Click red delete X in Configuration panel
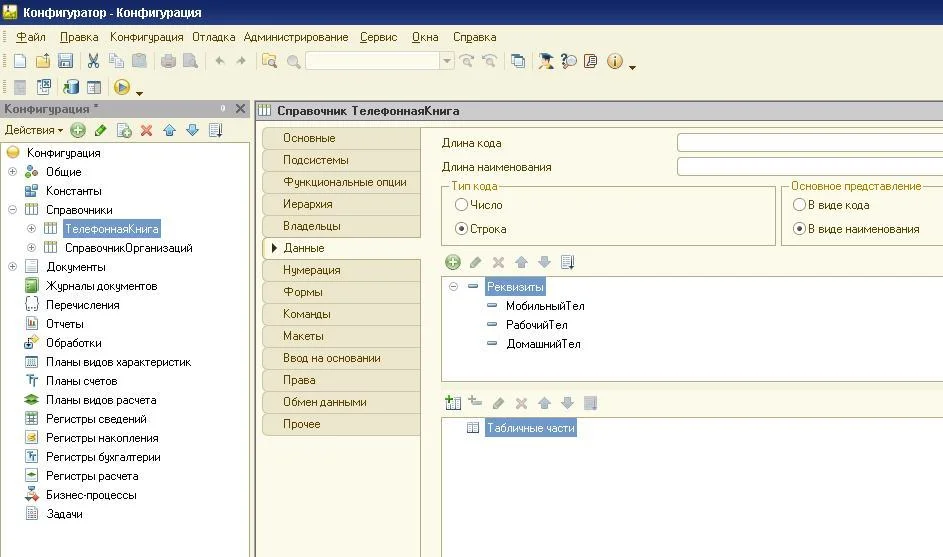 tap(146, 130)
